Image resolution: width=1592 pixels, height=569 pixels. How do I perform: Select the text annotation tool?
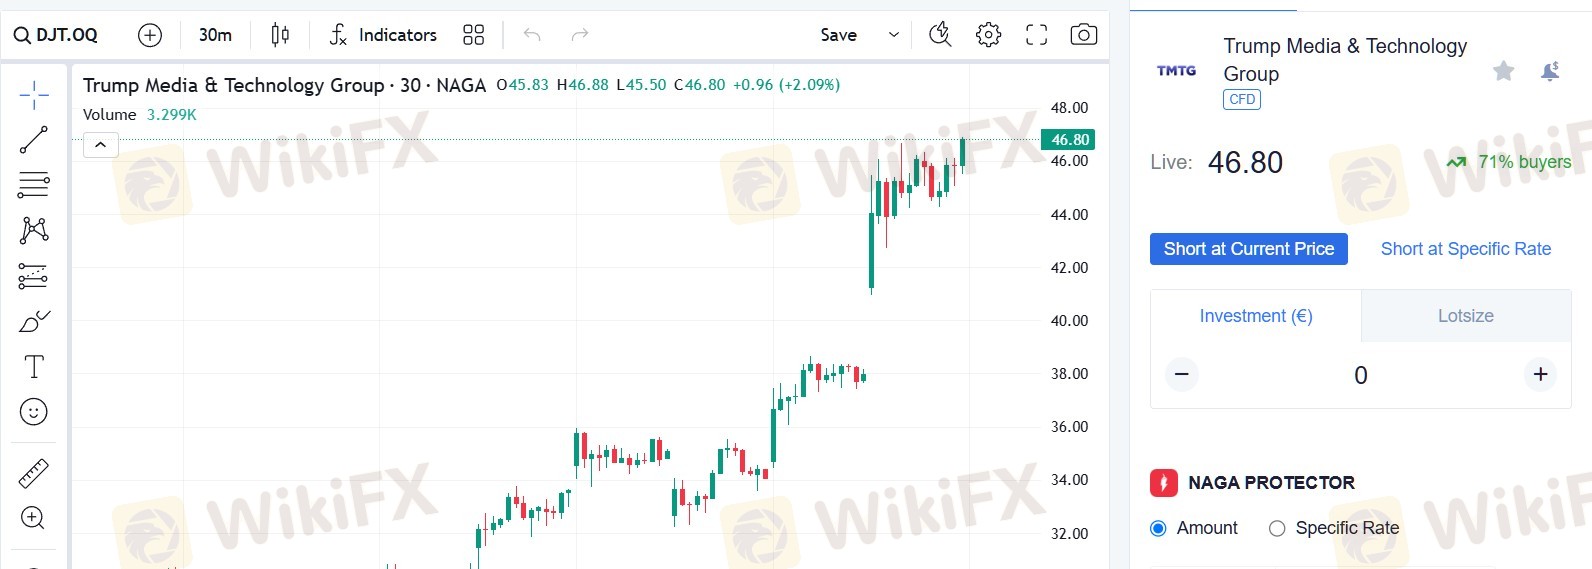click(34, 367)
